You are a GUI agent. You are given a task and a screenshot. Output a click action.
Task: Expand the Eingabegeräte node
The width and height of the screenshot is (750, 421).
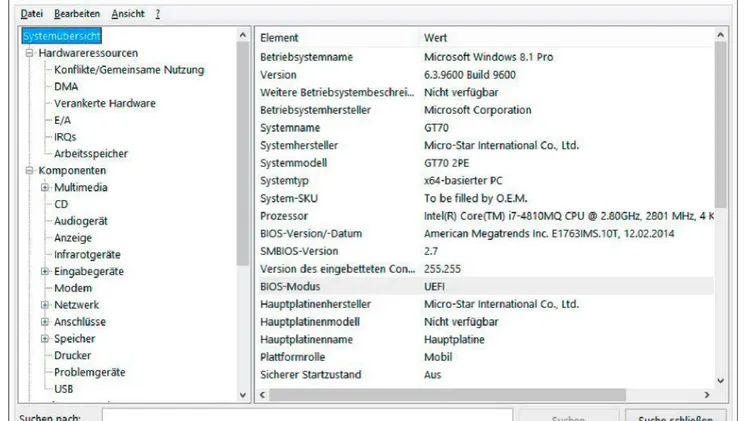(45, 271)
